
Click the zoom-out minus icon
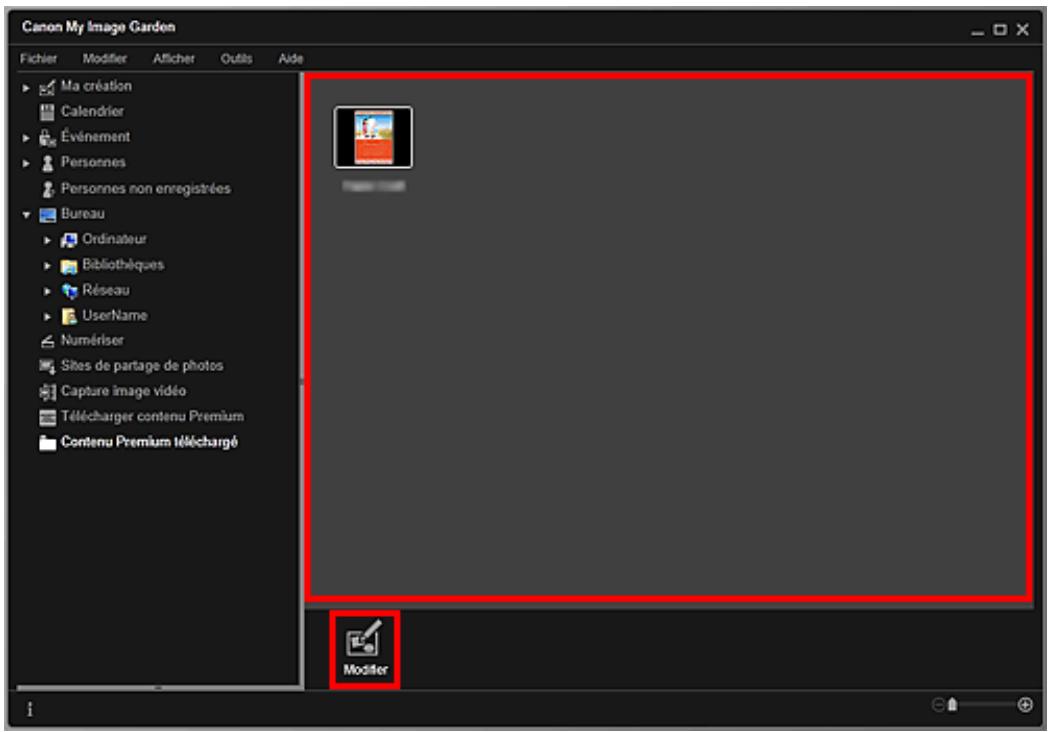pyautogui.click(x=938, y=705)
